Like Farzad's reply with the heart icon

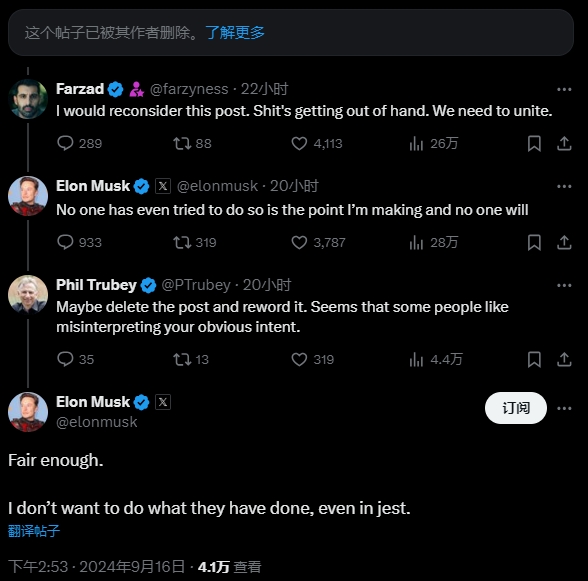pos(299,143)
